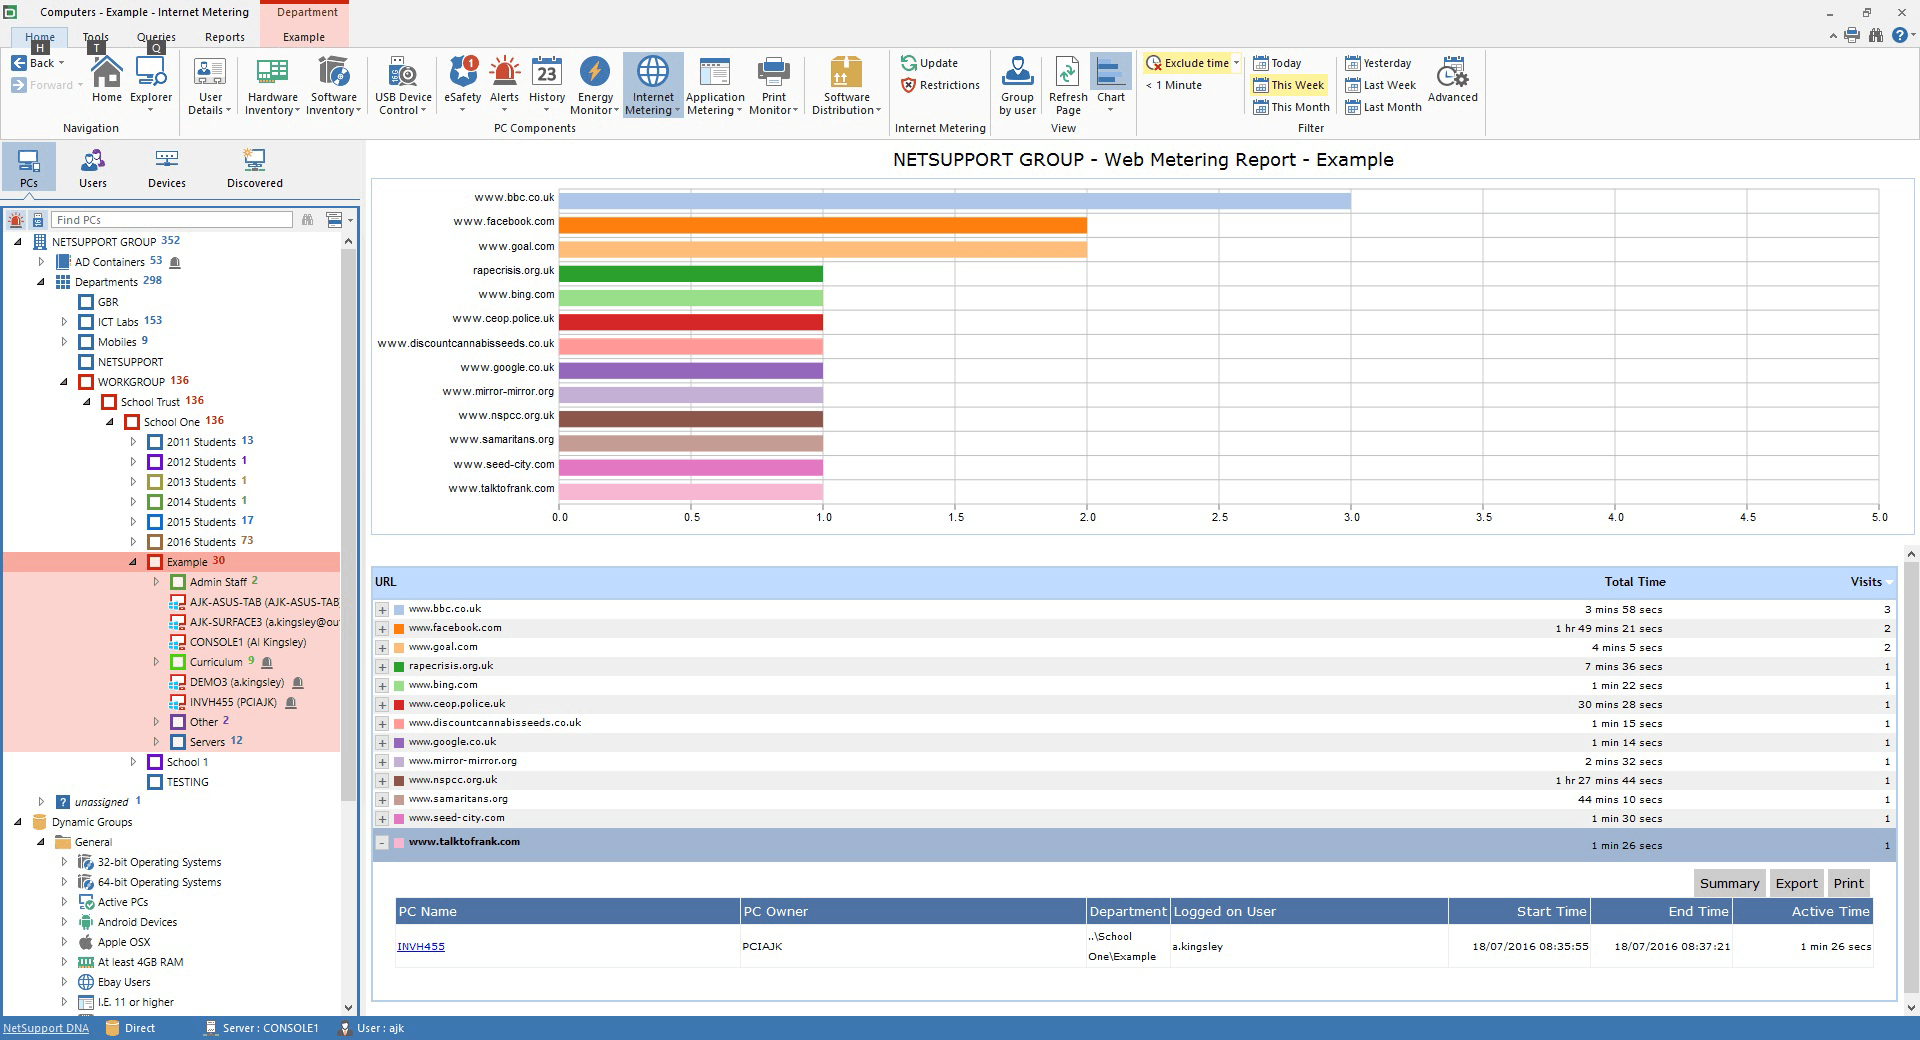1920x1040 pixels.
Task: Enable the Exclude time filter
Action: [1188, 62]
